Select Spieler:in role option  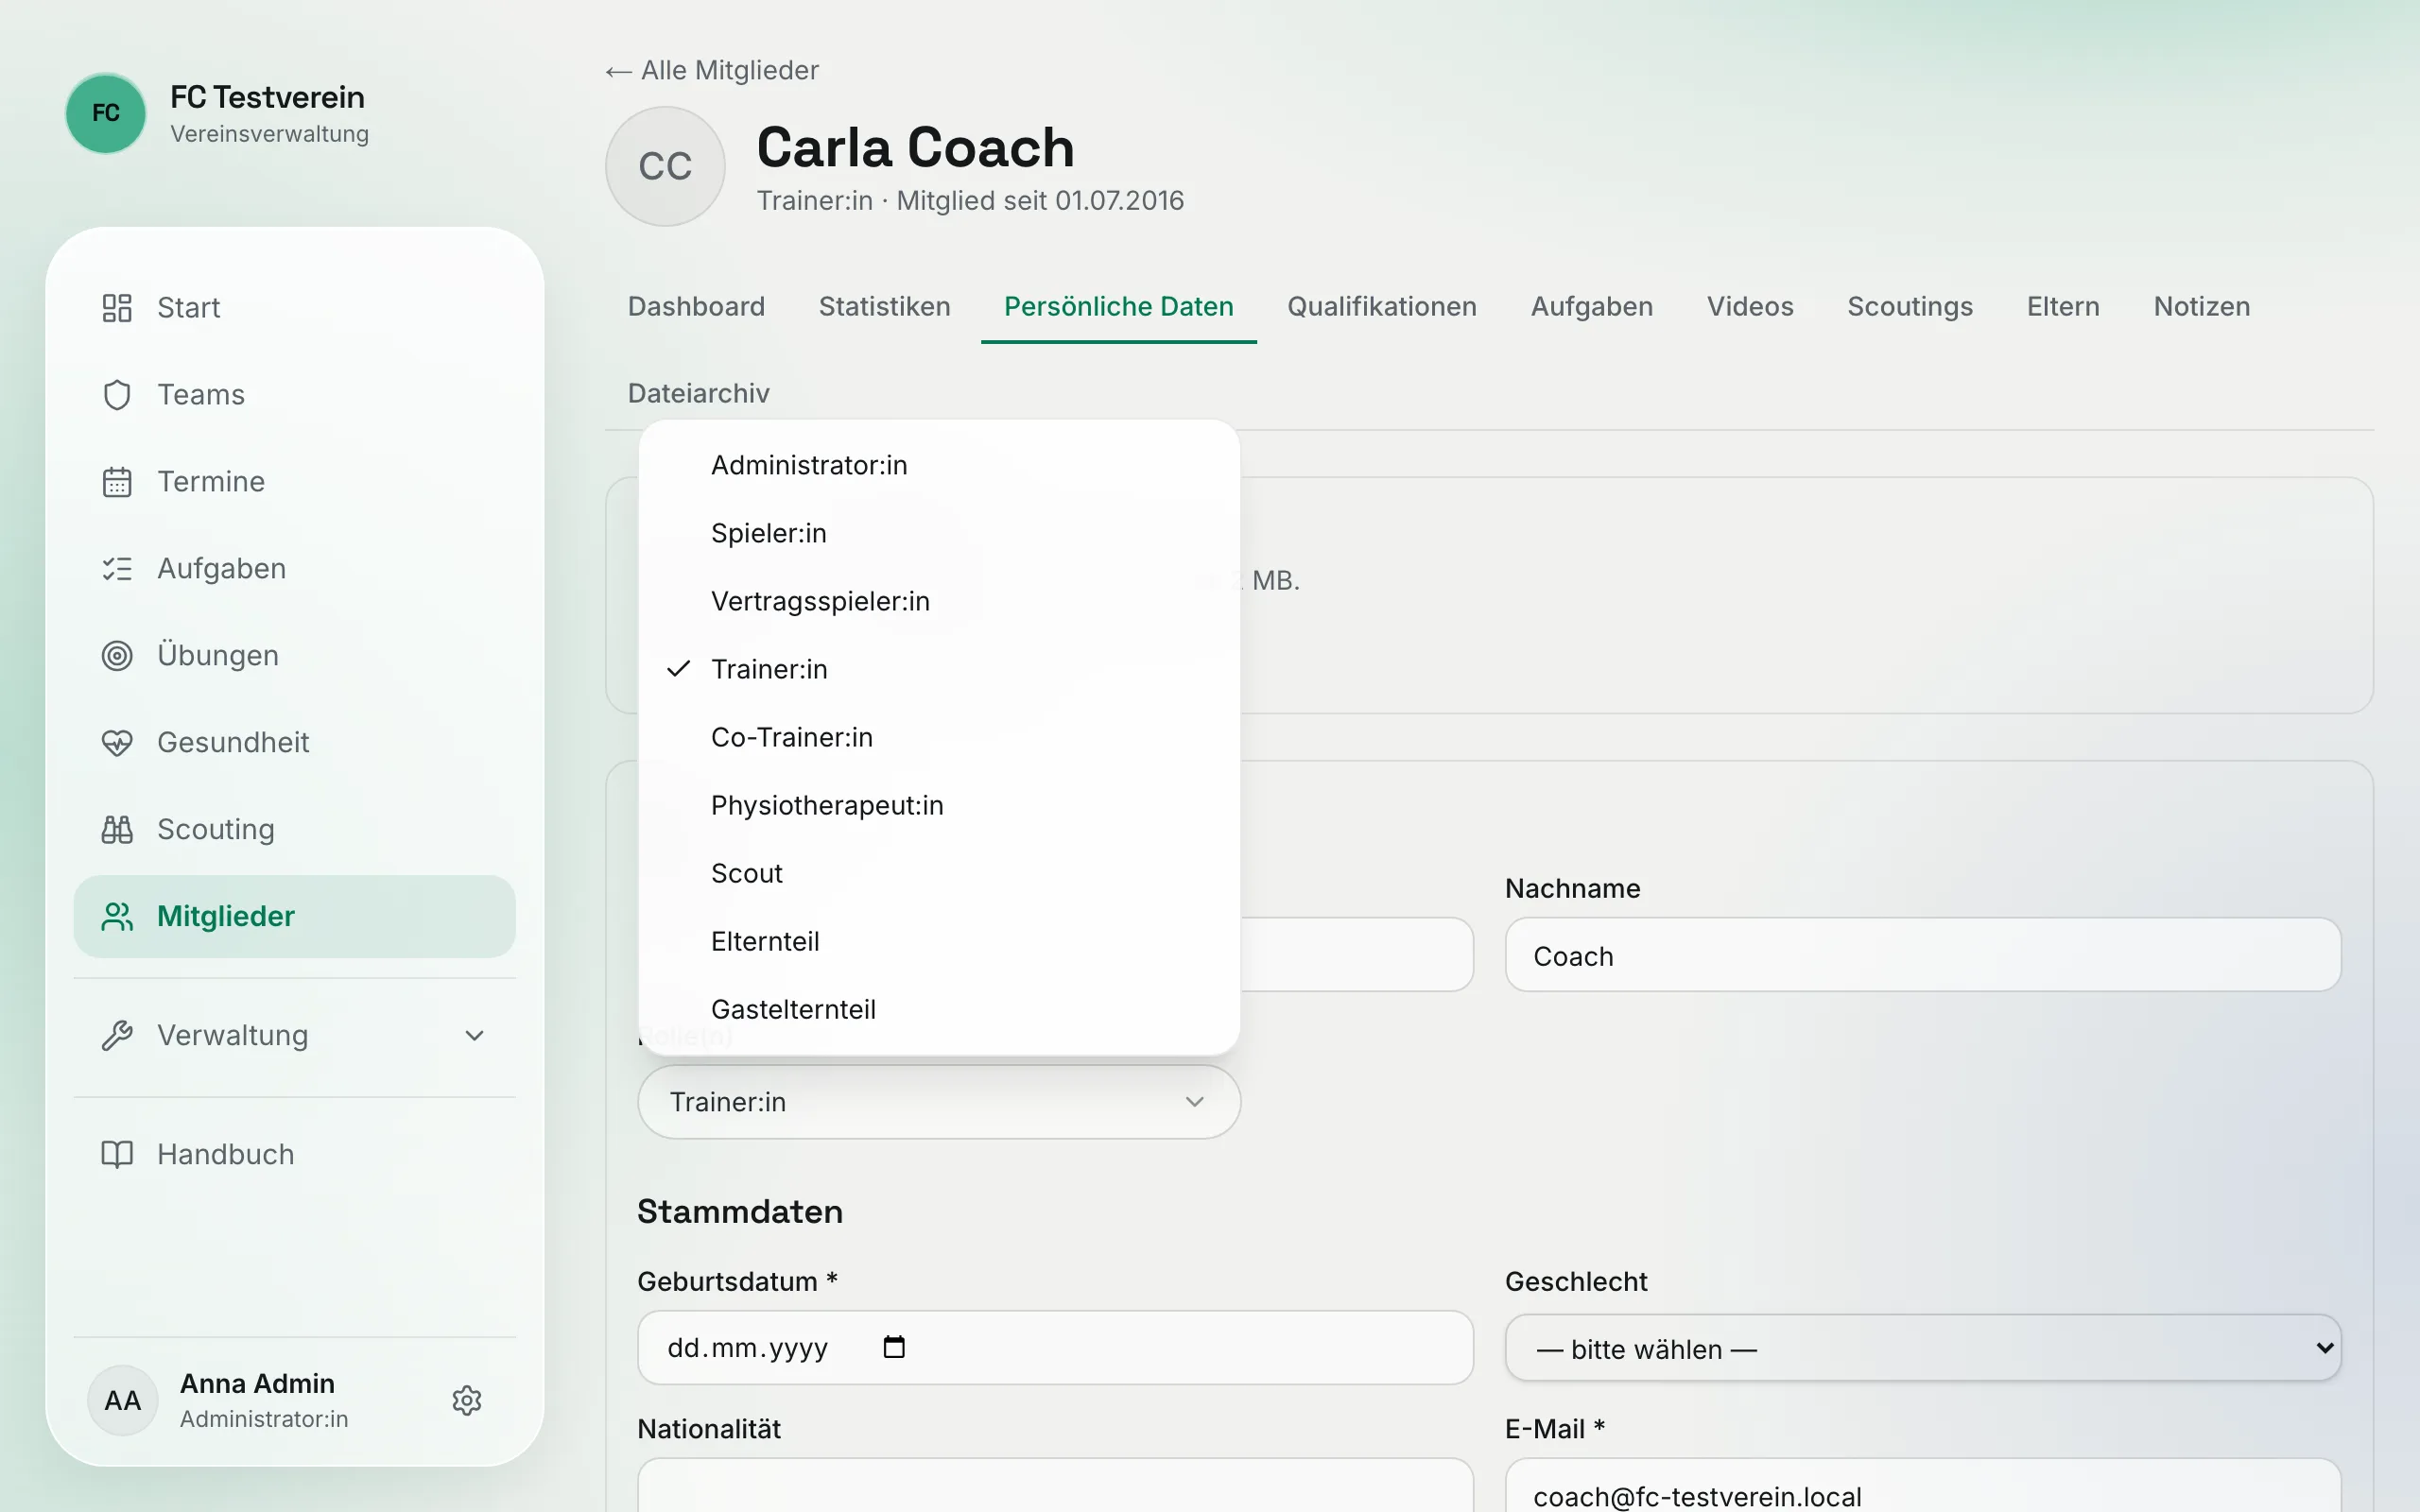coord(939,534)
